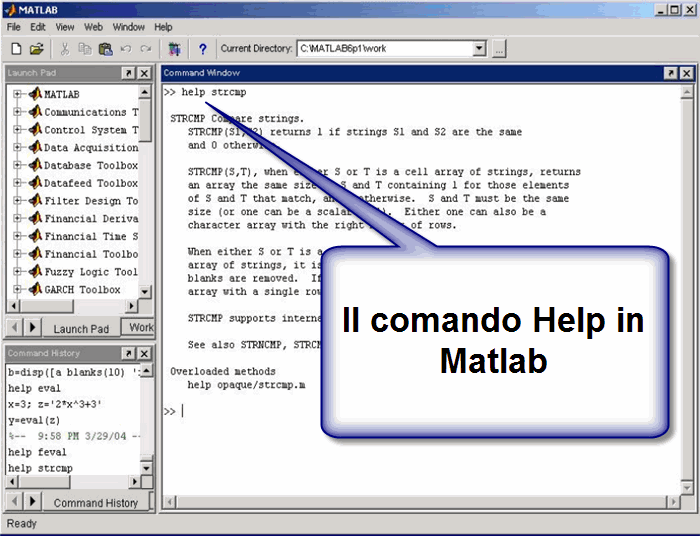Click Launch Pad tab scroll right arrow
The height and width of the screenshot is (536, 700).
[32, 328]
